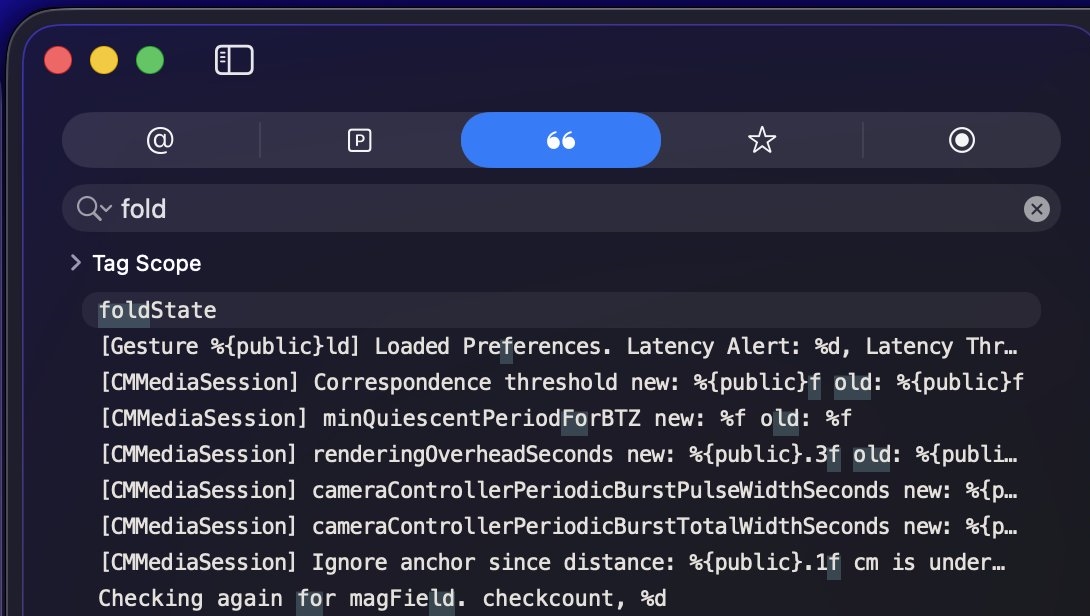Image resolution: width=1090 pixels, height=616 pixels.
Task: Select the 'cameraControllerPeriodicBurstPulseWidthSeconds' row
Action: [x=561, y=491]
